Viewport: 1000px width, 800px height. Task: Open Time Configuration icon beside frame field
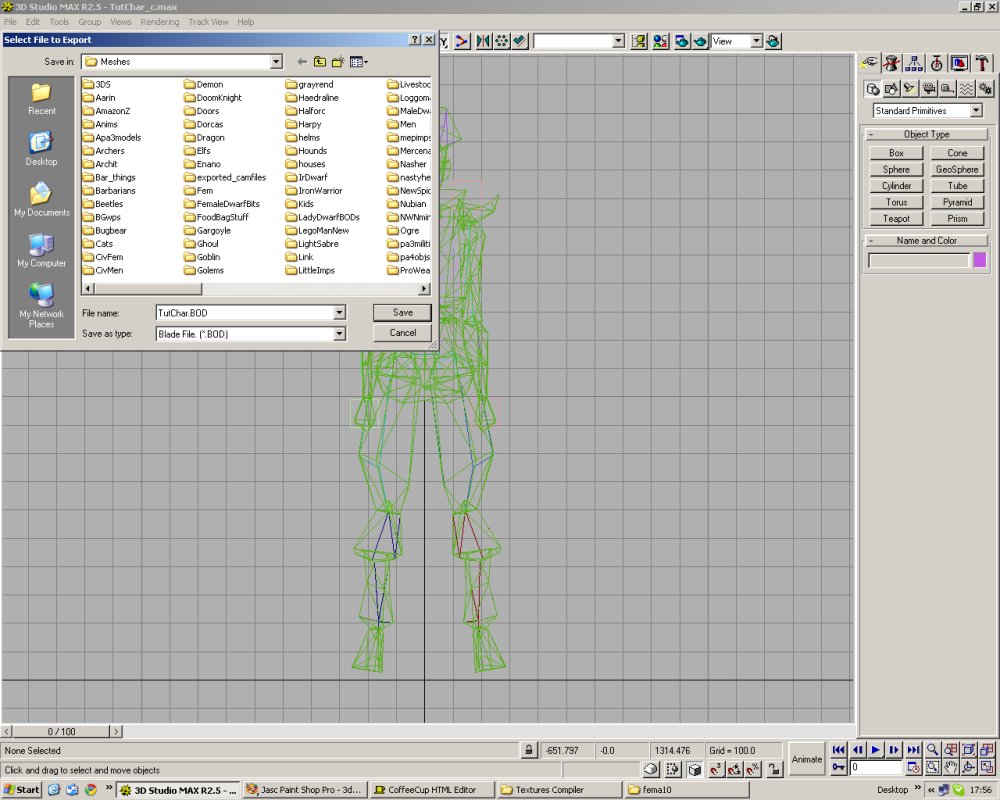pyautogui.click(x=913, y=767)
